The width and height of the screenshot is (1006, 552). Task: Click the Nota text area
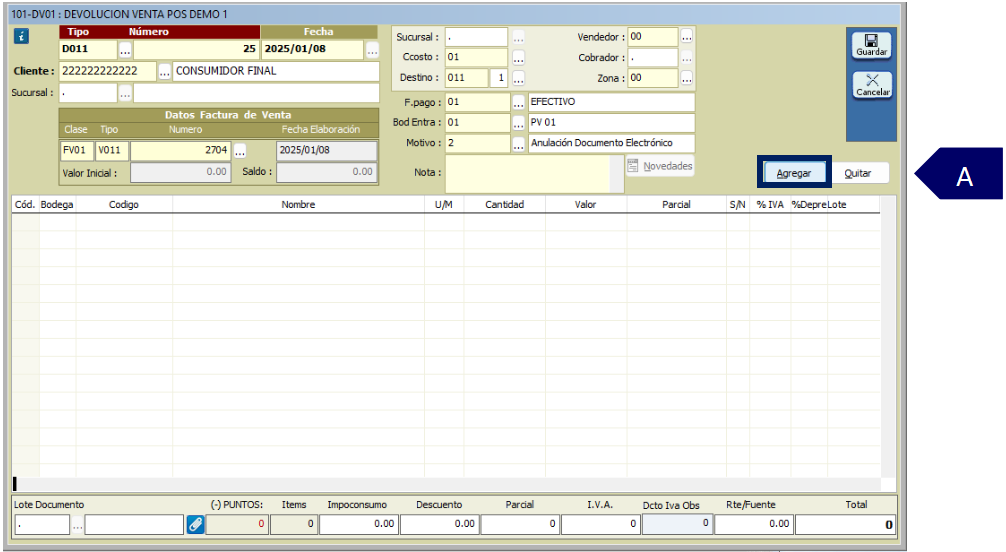pos(527,173)
